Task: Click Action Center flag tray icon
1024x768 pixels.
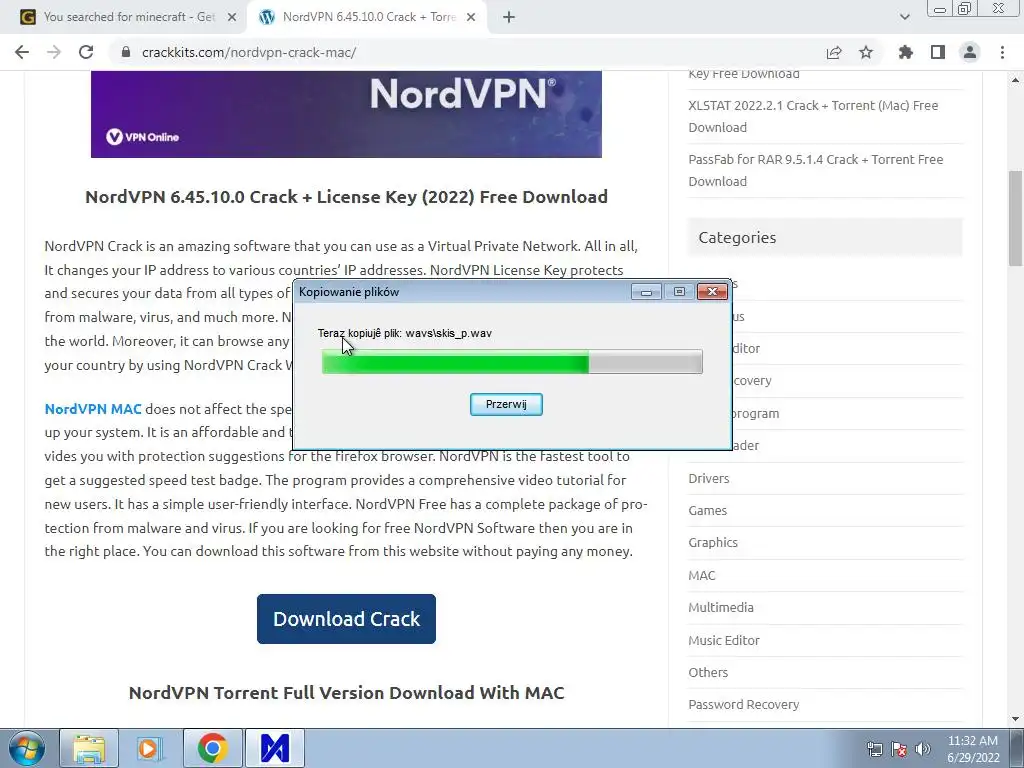Action: 899,749
